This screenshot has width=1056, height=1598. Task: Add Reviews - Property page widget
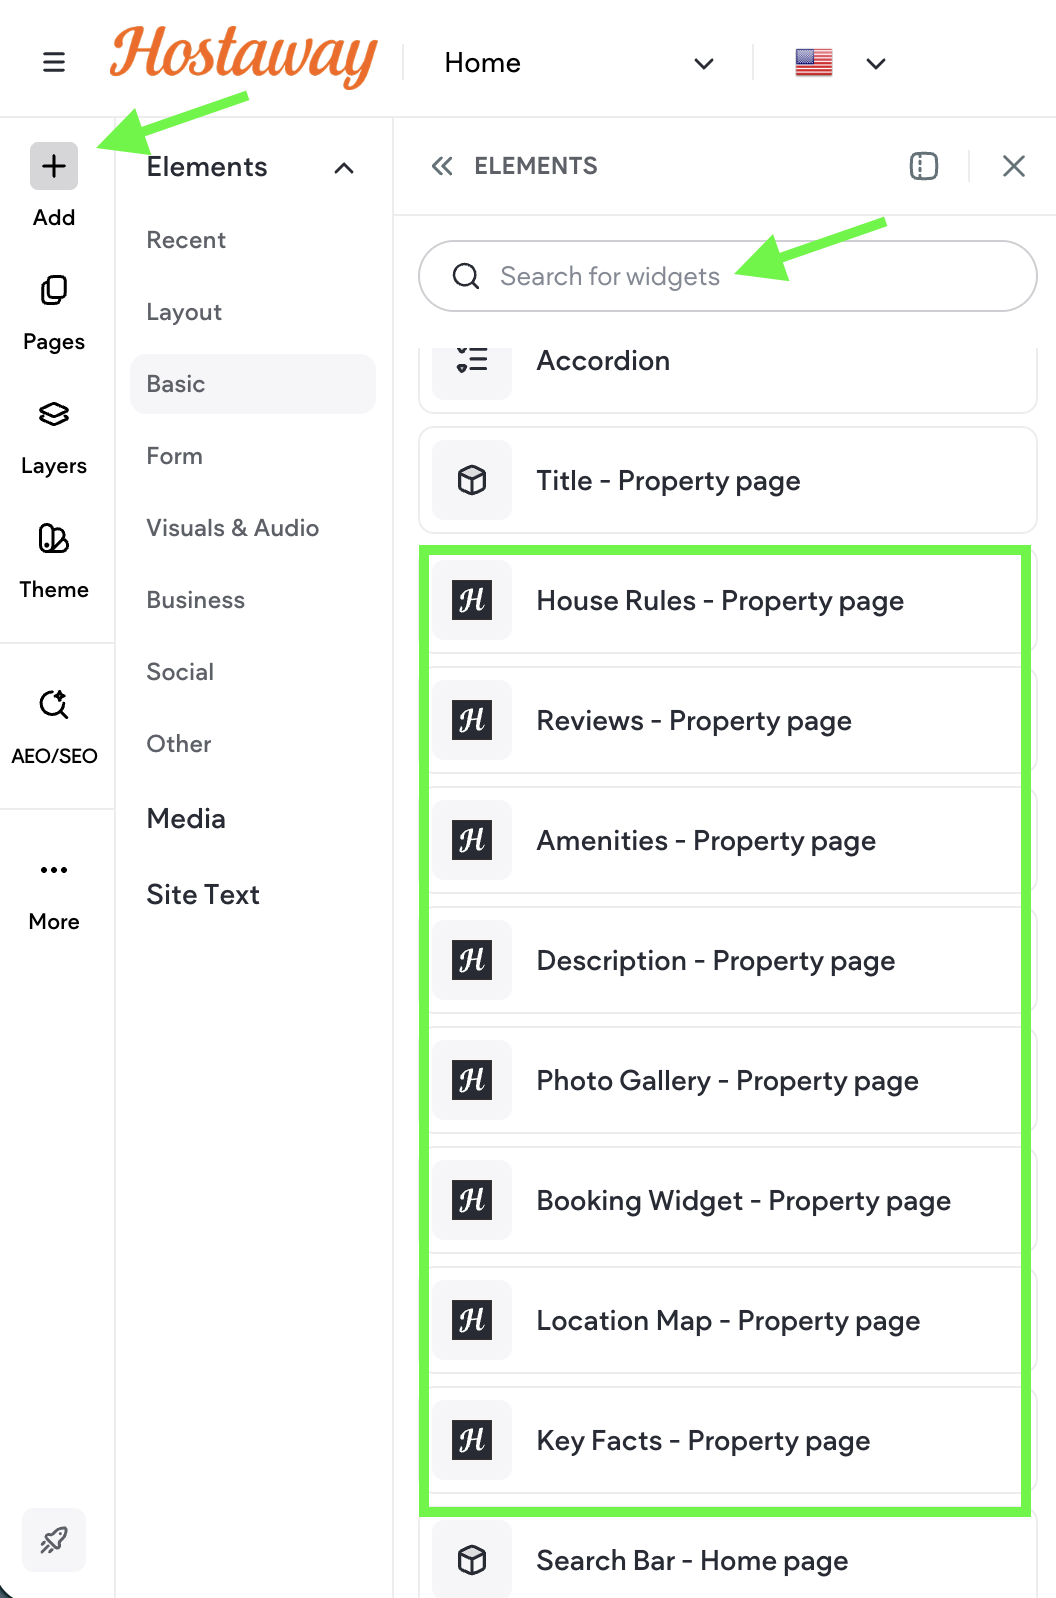coord(728,720)
